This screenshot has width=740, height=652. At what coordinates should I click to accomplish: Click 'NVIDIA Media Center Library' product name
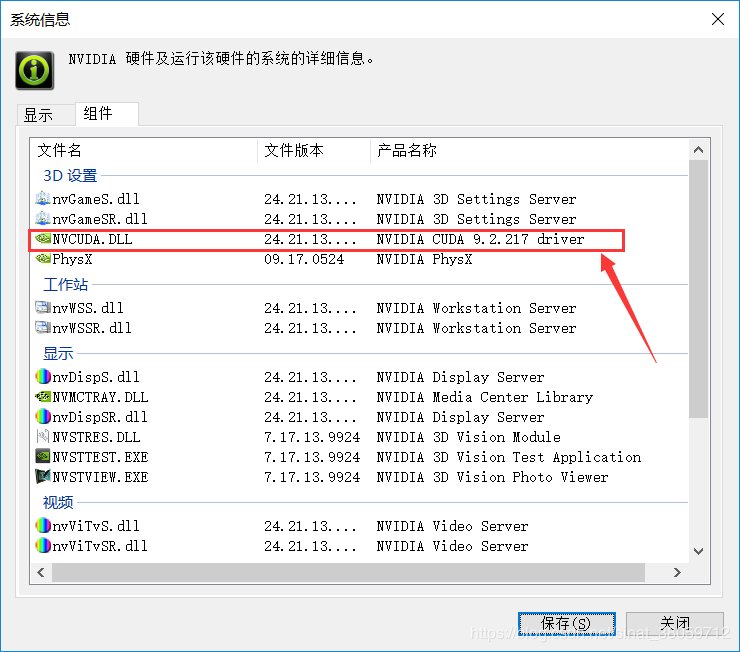tap(485, 397)
